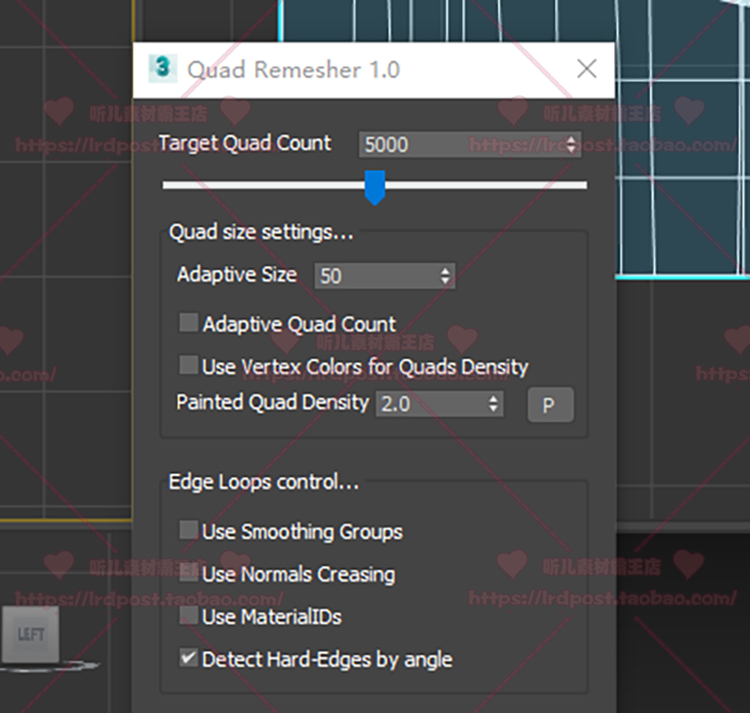The height and width of the screenshot is (713, 750).
Task: Increase Adaptive Size using spinner up arrow
Action: [445, 271]
